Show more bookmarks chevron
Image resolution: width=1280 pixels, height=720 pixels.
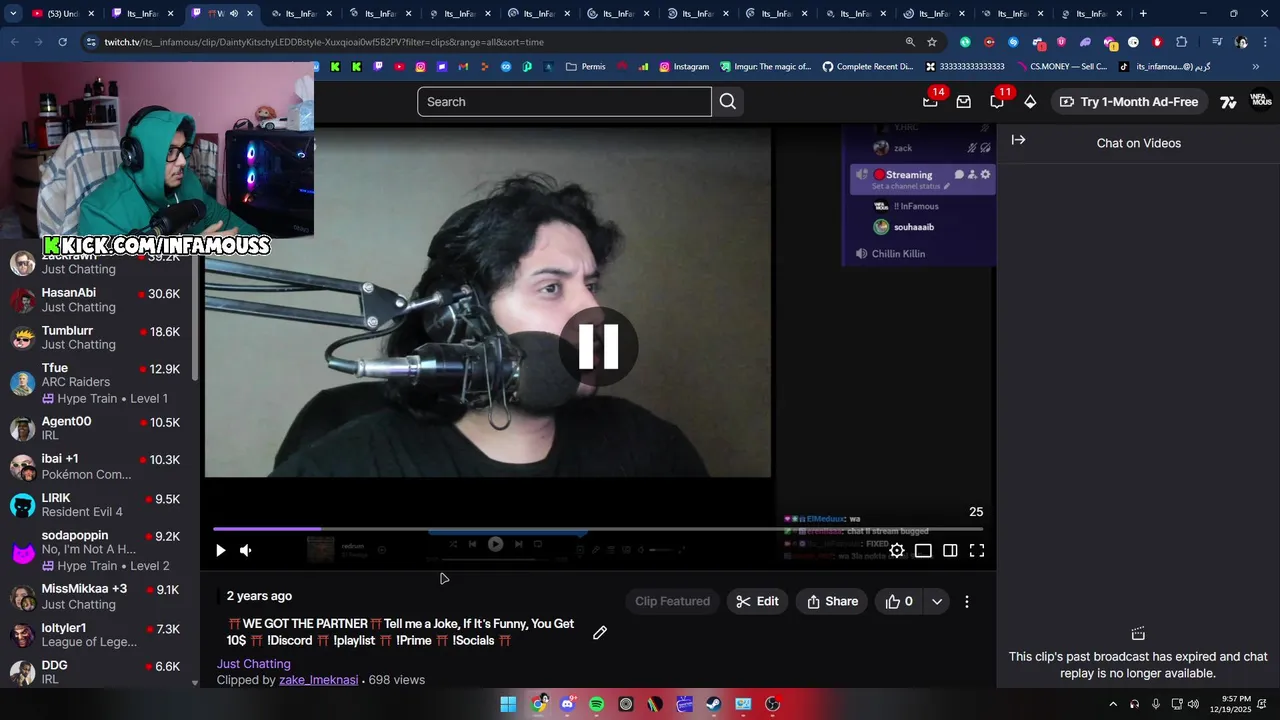click(1256, 67)
